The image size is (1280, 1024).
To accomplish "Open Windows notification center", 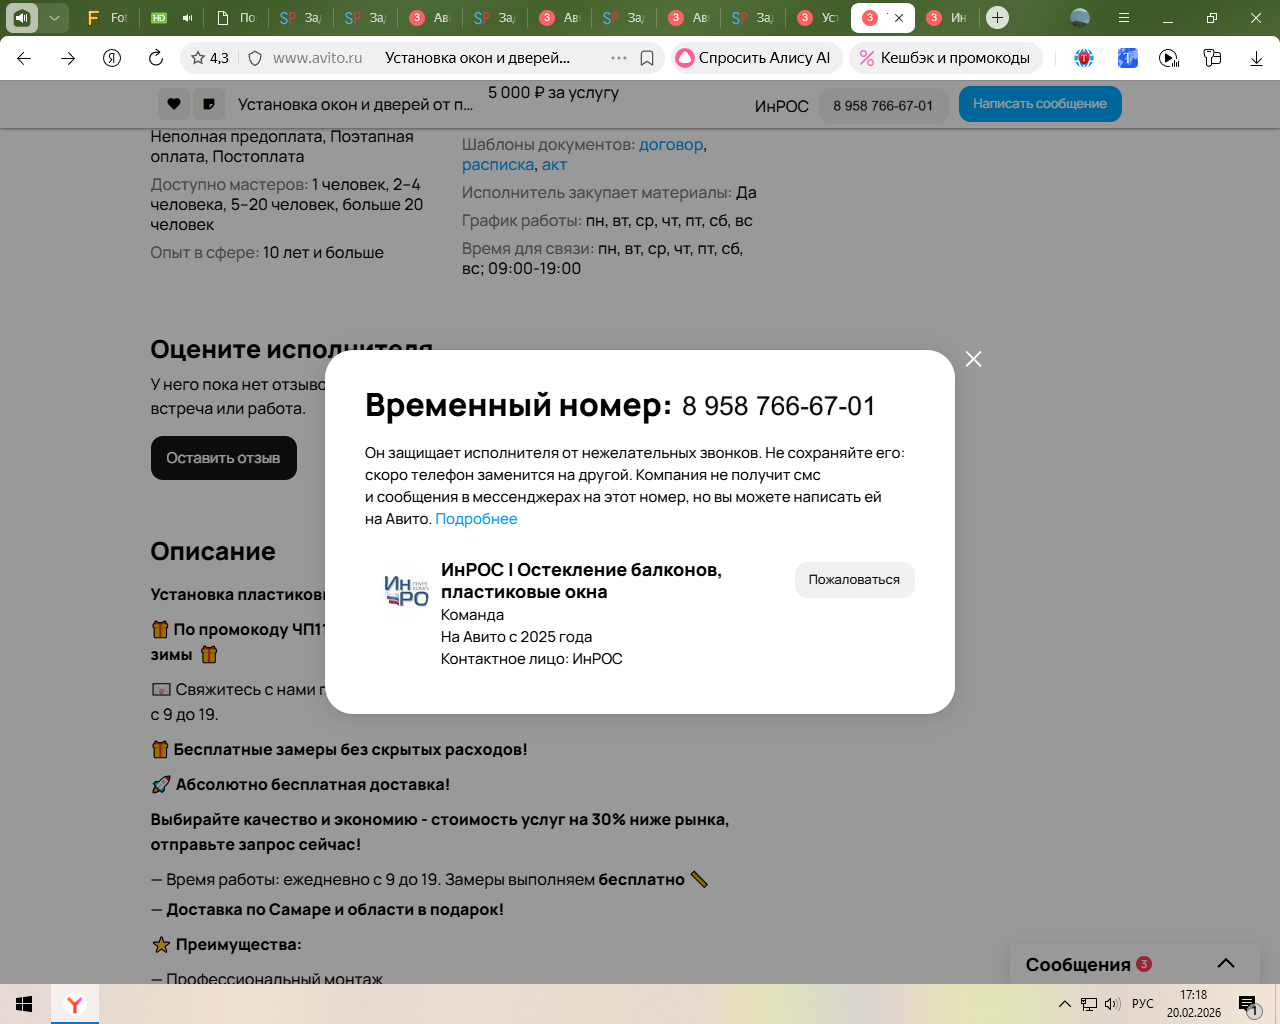I will point(1249,1005).
